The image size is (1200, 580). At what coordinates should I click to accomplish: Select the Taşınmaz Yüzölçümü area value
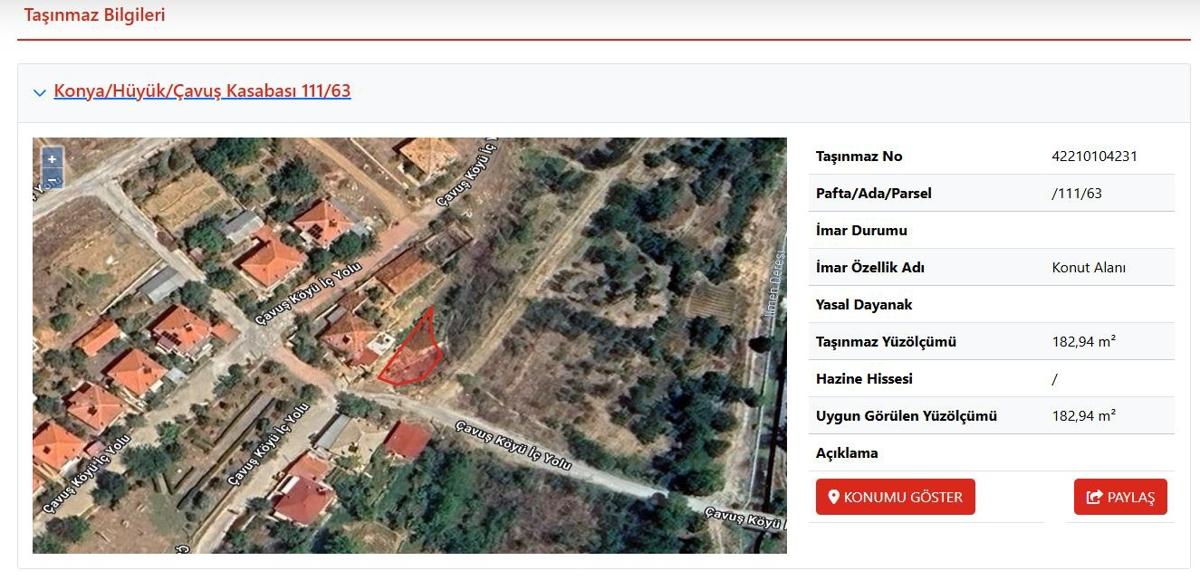click(x=1083, y=342)
